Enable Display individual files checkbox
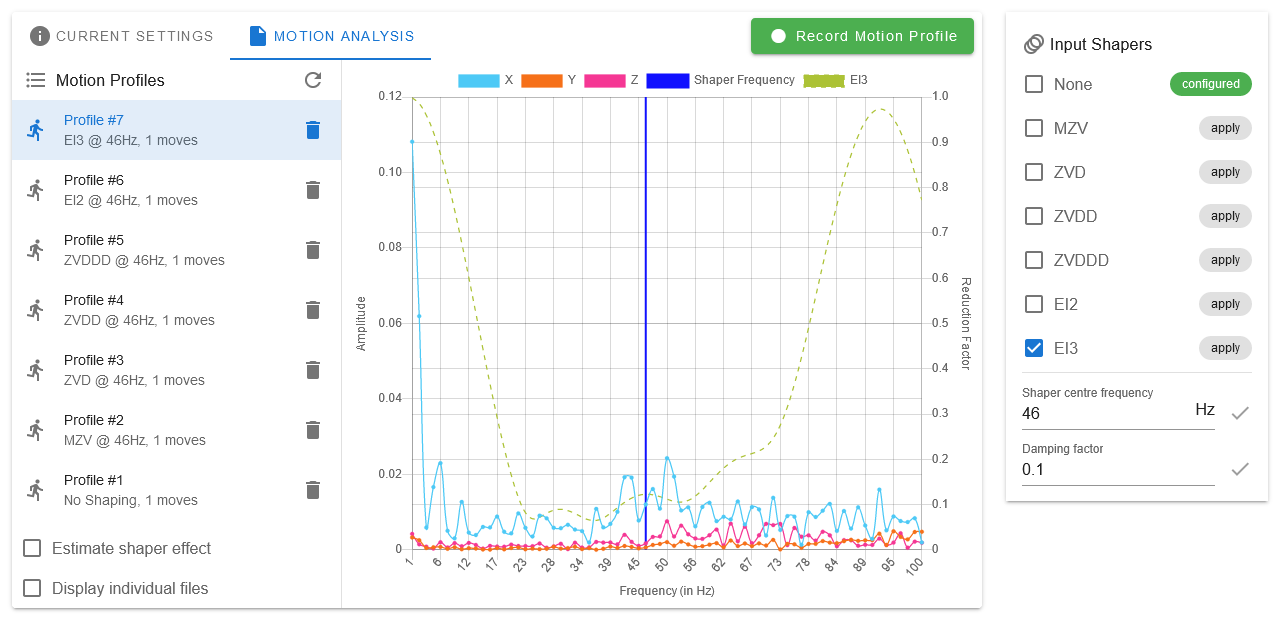 32,588
